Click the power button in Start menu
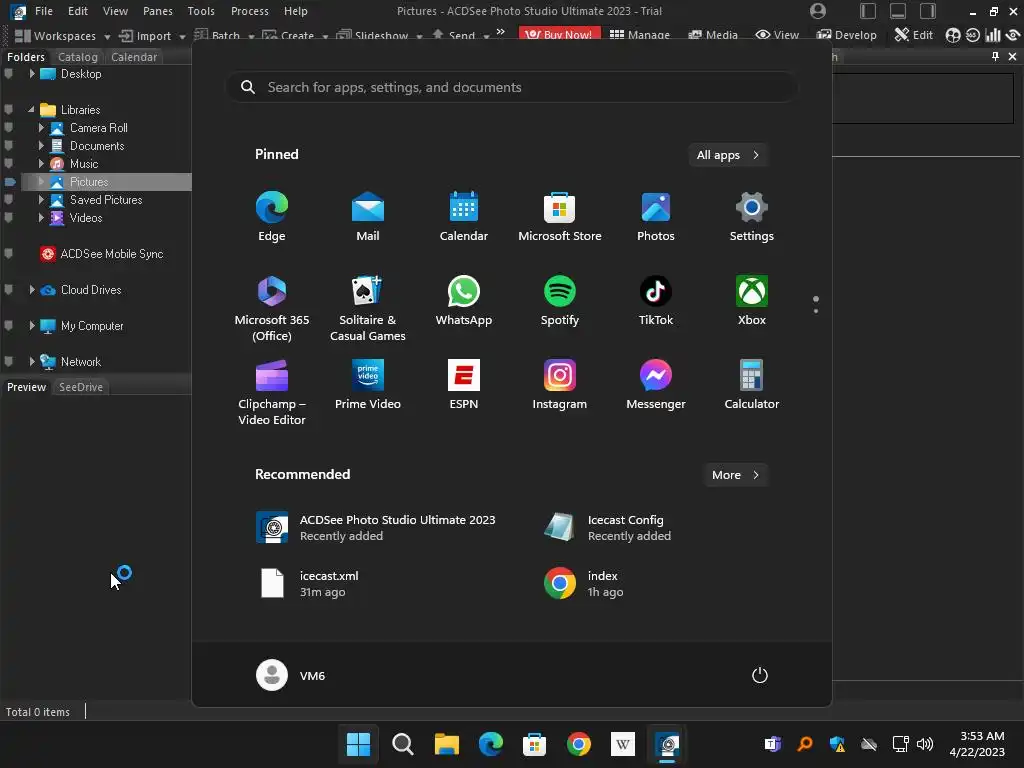 760,675
